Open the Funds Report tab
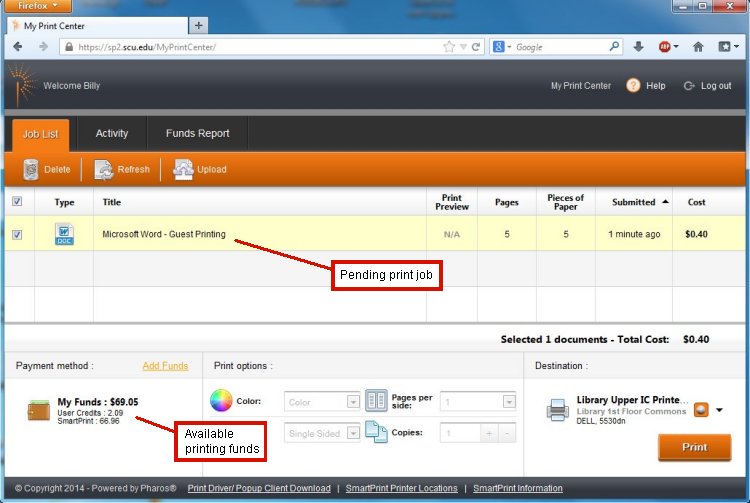Screen dimensions: 750x503 coord(197,133)
